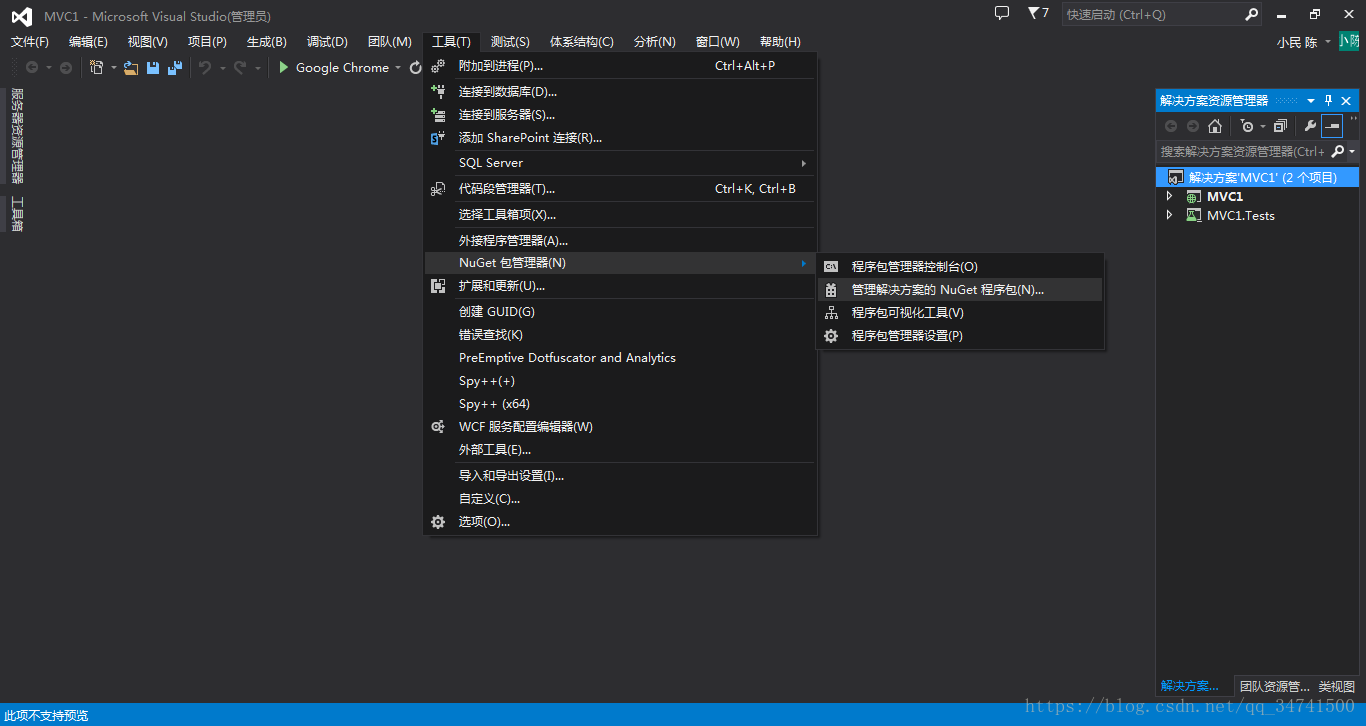The height and width of the screenshot is (726, 1366).
Task: Open the 调试(D) menu
Action: point(327,42)
